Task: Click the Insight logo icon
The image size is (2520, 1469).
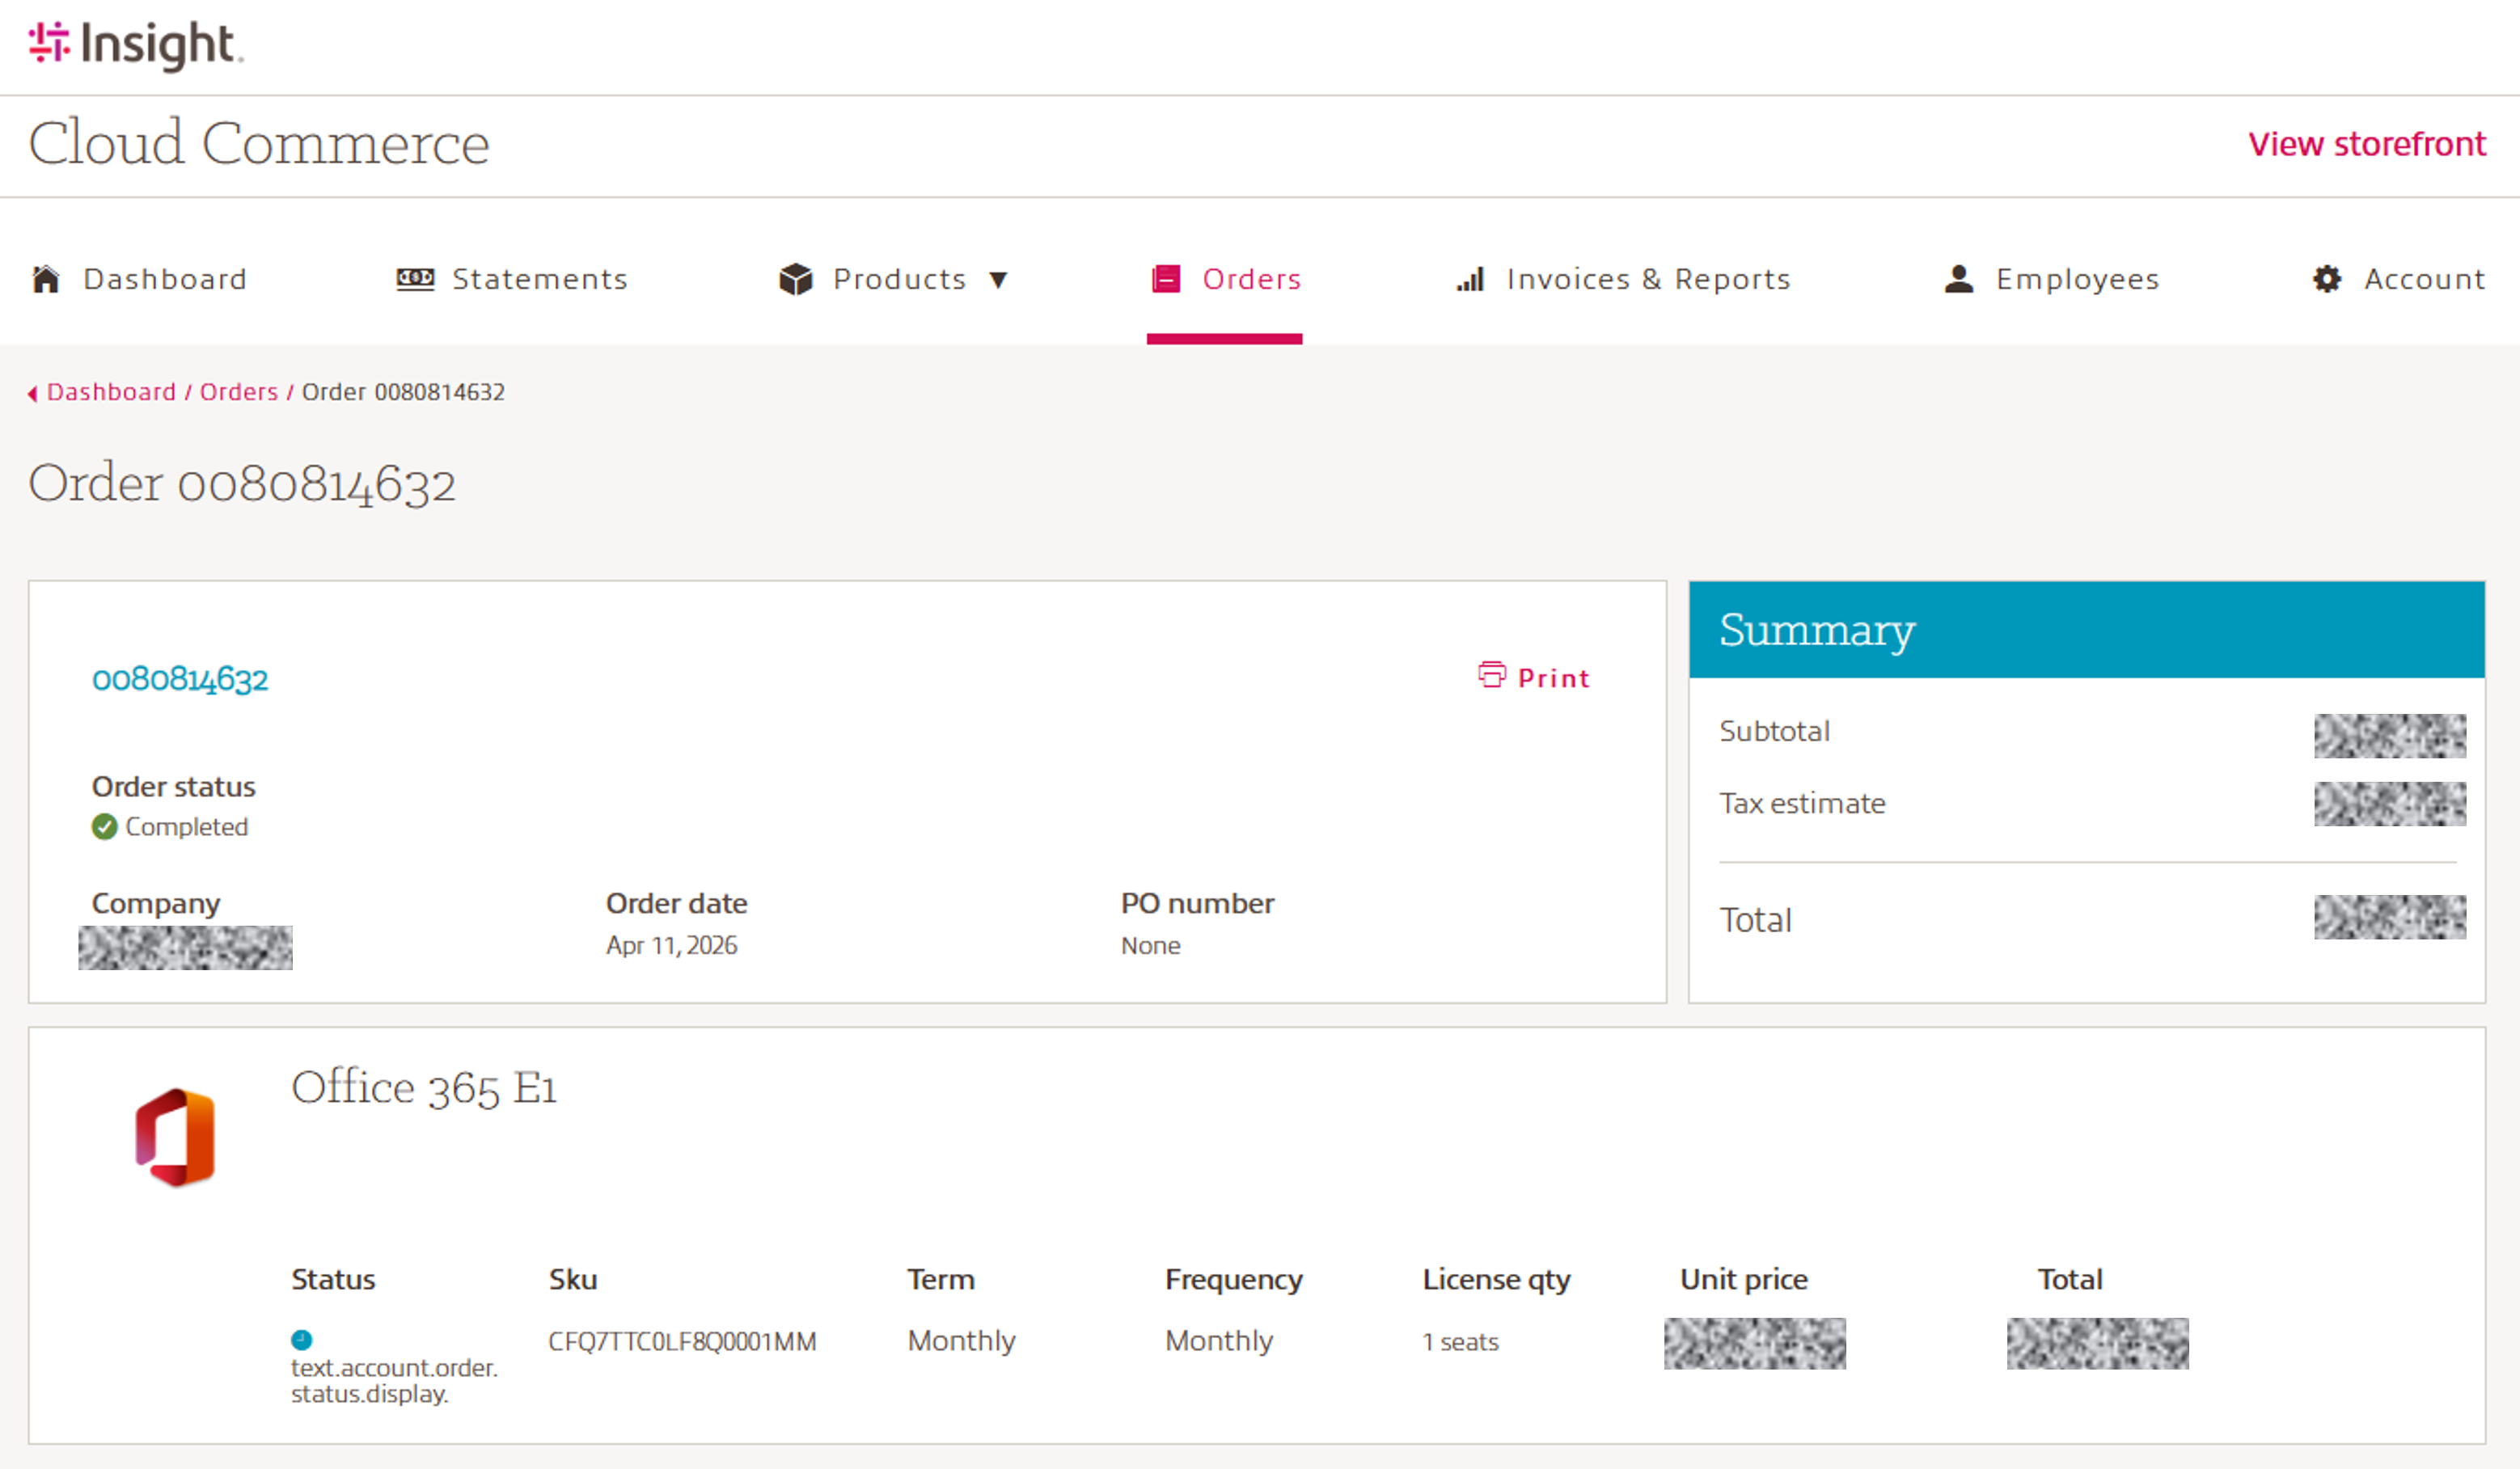Action: (48, 42)
